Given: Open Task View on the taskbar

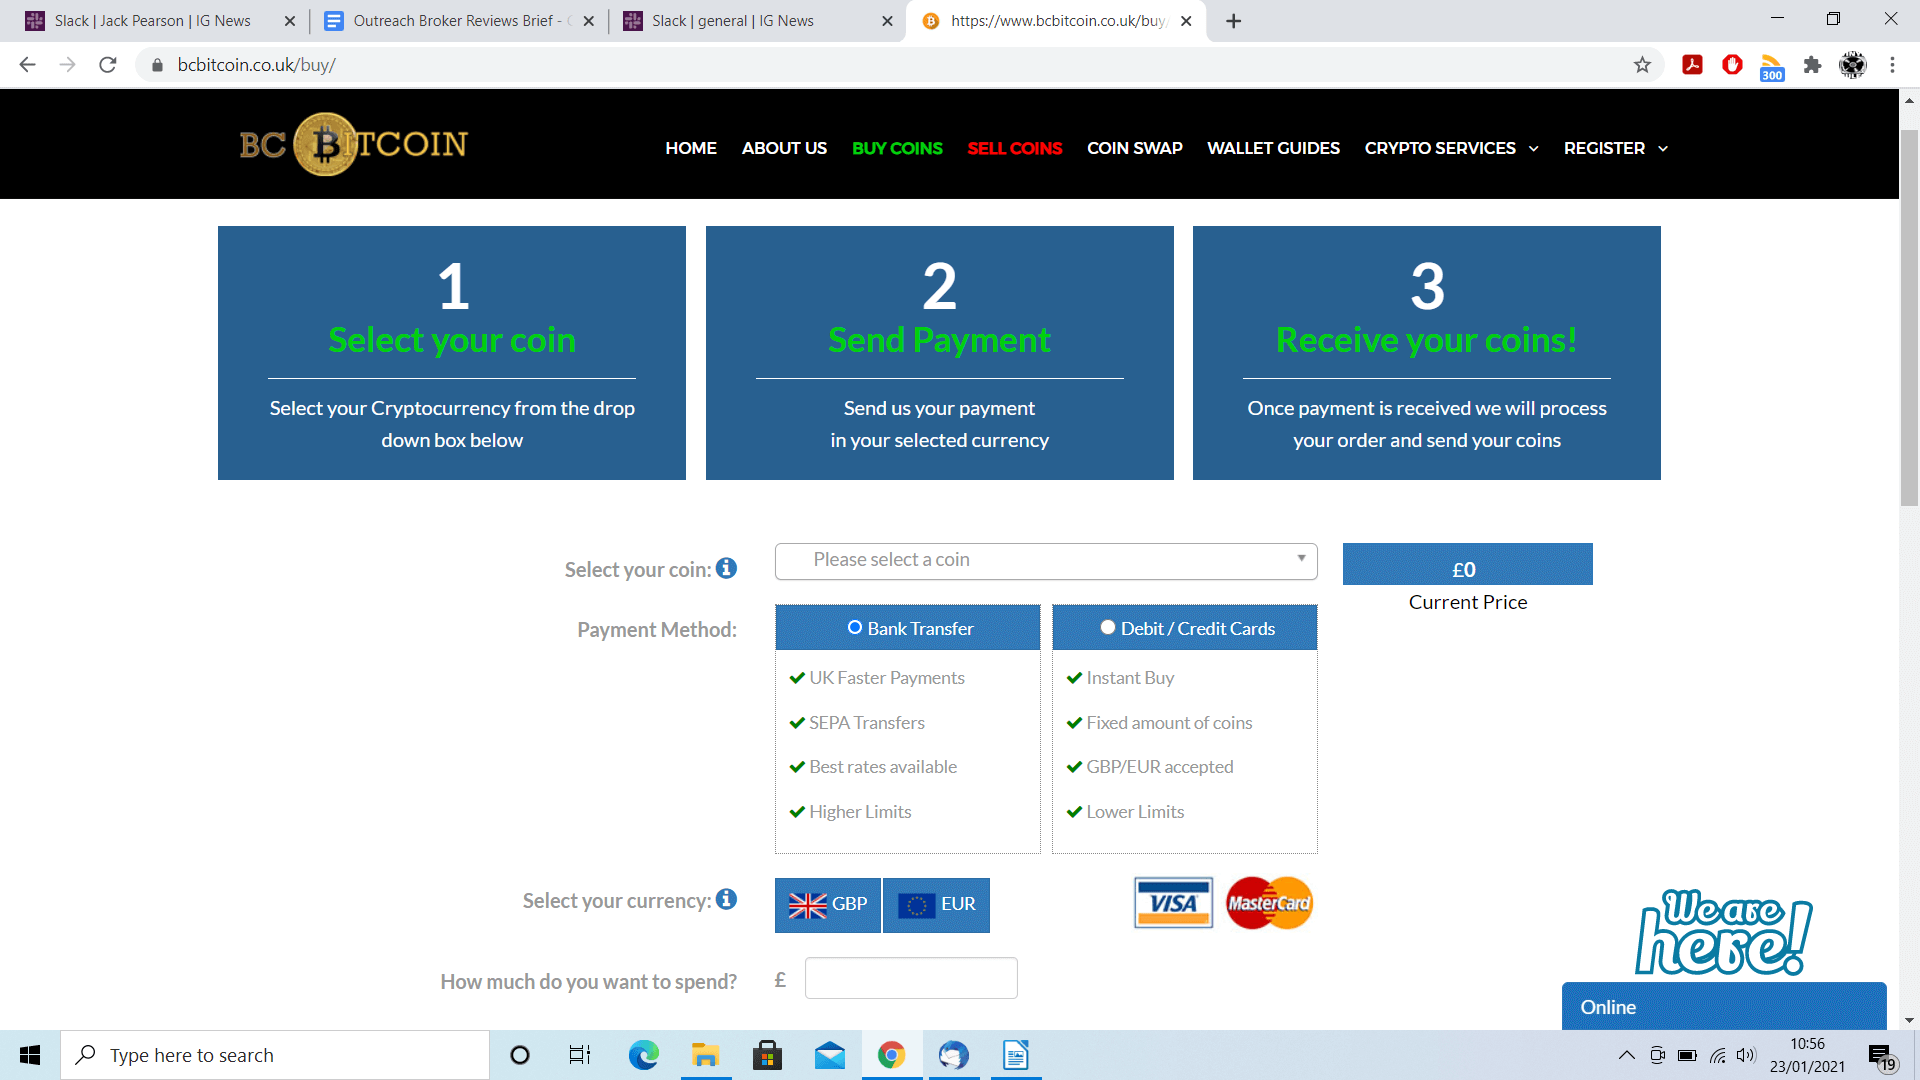Looking at the screenshot, I should click(x=580, y=1055).
